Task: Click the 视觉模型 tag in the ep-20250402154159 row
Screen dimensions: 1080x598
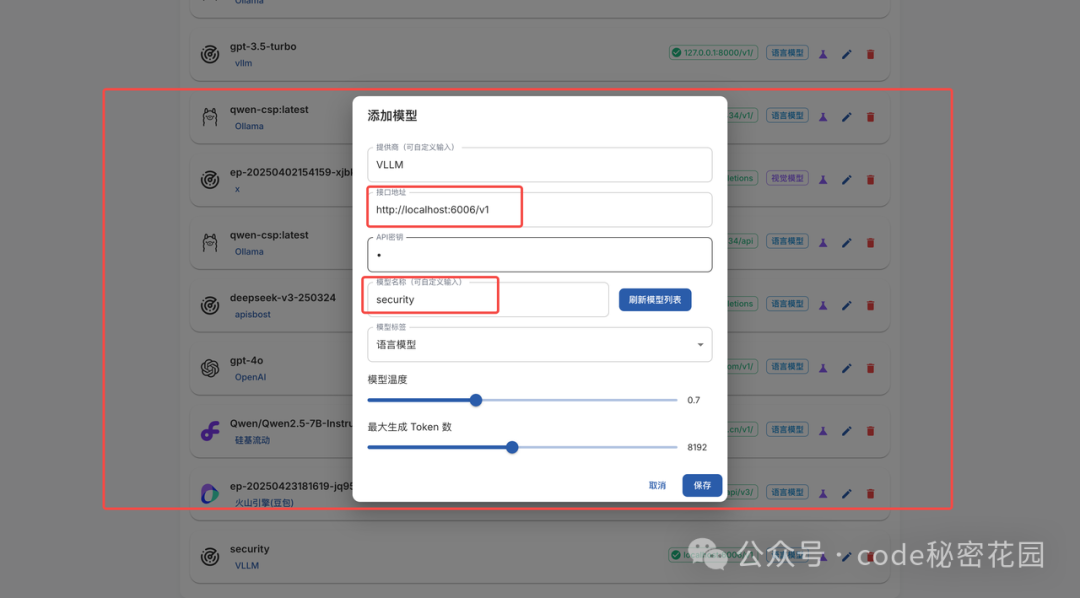Action: [x=787, y=178]
